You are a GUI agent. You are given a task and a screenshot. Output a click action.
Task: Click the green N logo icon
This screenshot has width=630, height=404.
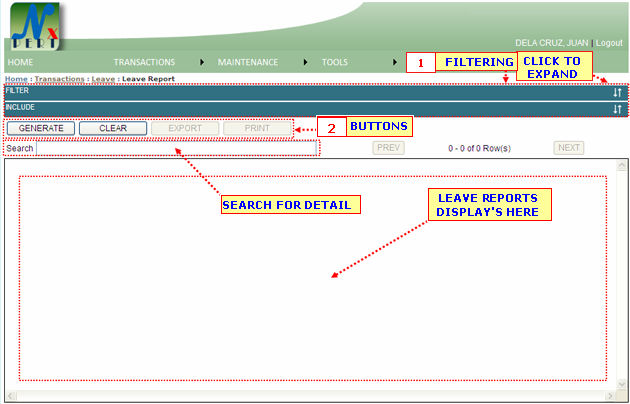pyautogui.click(x=34, y=27)
